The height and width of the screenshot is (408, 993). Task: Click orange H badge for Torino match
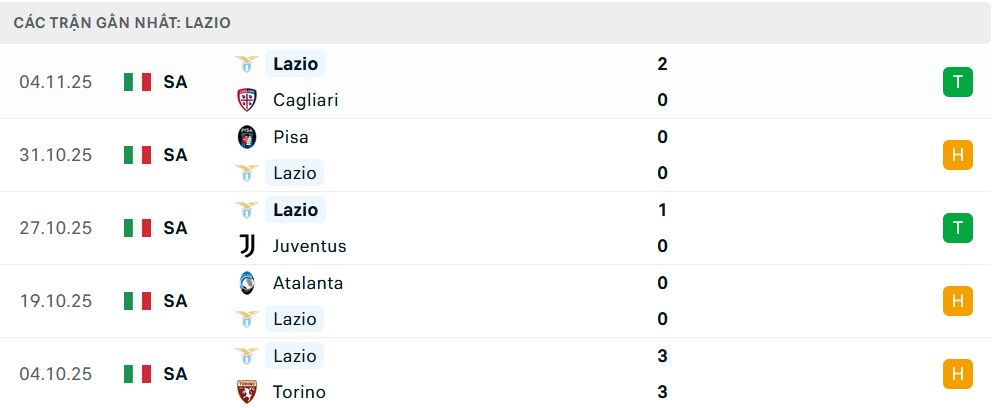(x=957, y=374)
